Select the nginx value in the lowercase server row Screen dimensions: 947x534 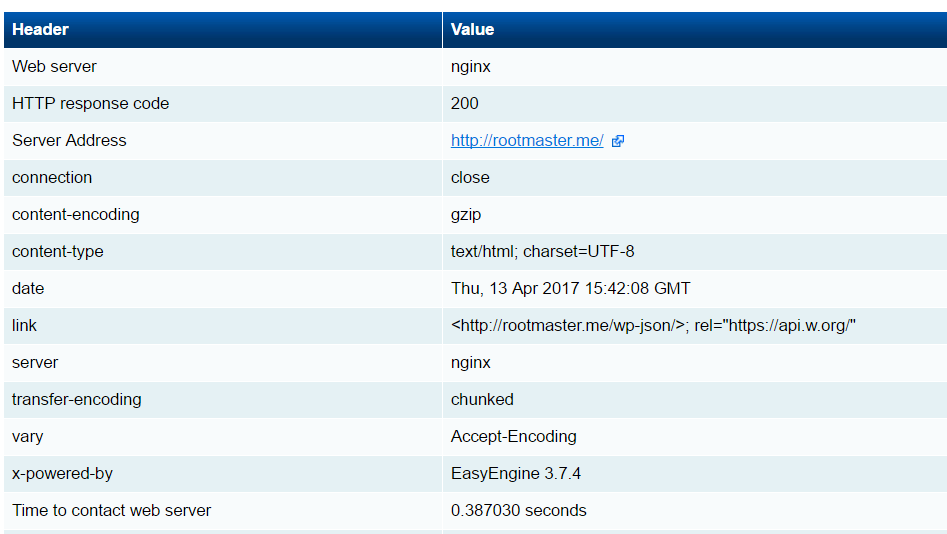(x=470, y=362)
